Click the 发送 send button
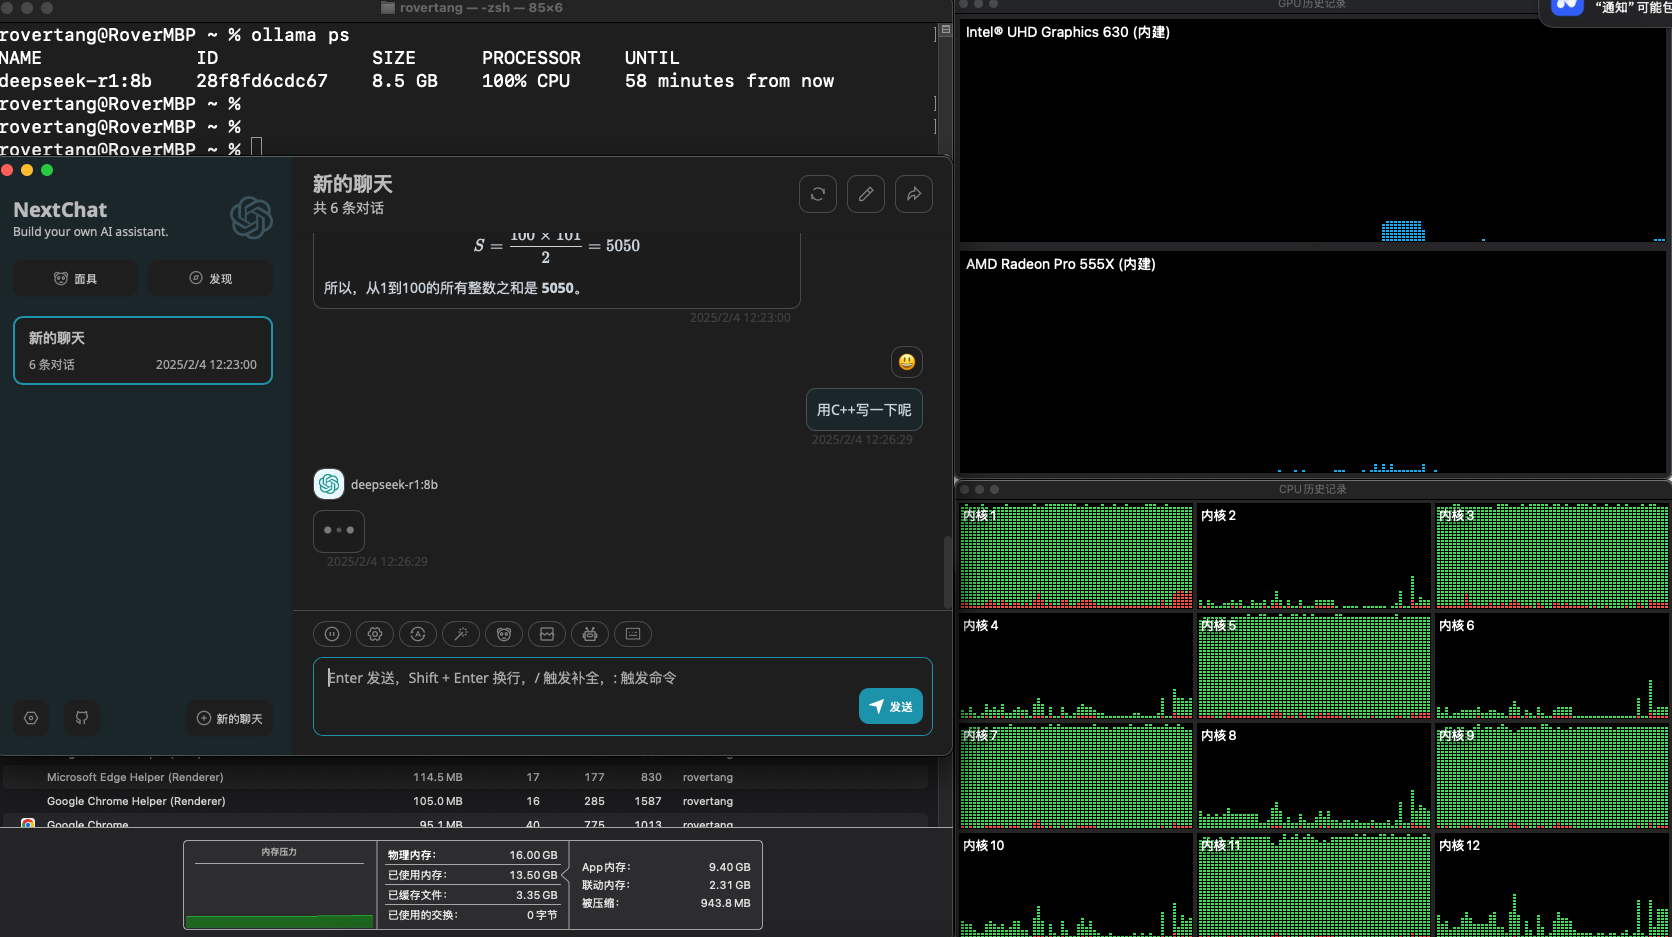Screen dimensions: 1672x937 (x=890, y=706)
